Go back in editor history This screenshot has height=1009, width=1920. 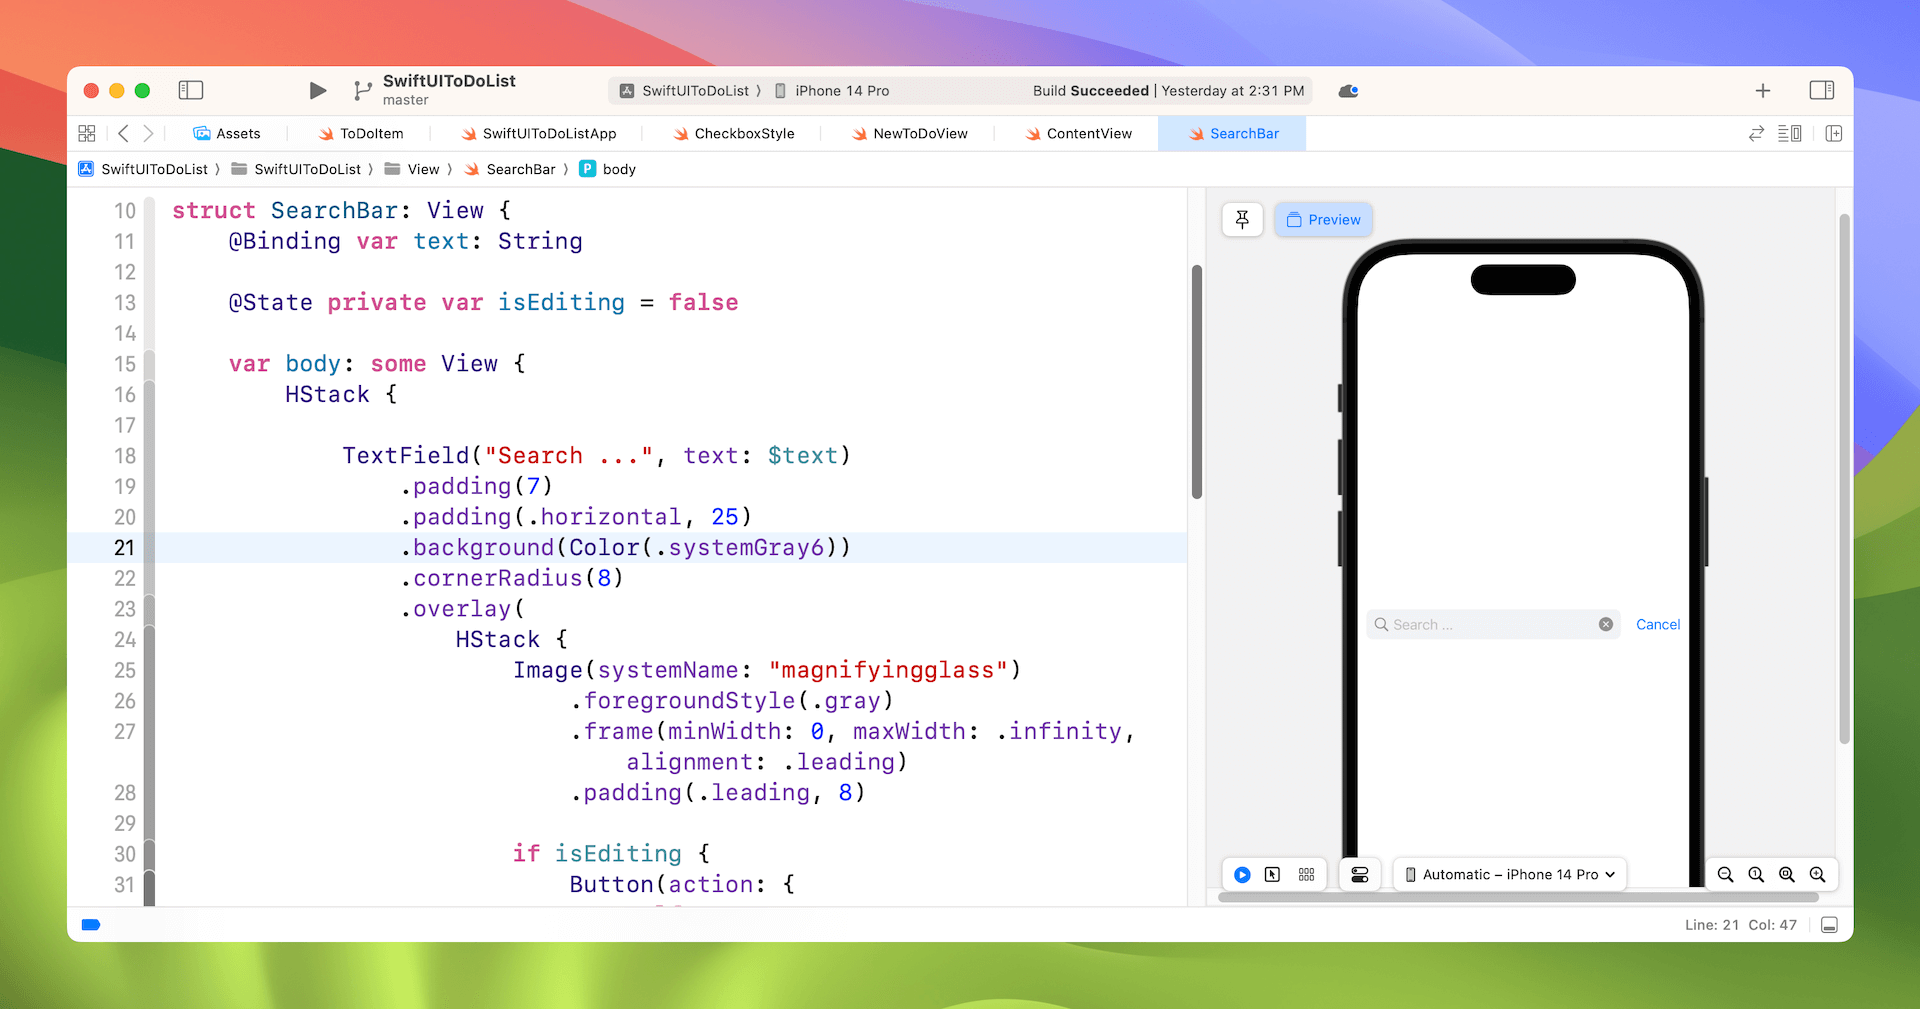tap(123, 133)
